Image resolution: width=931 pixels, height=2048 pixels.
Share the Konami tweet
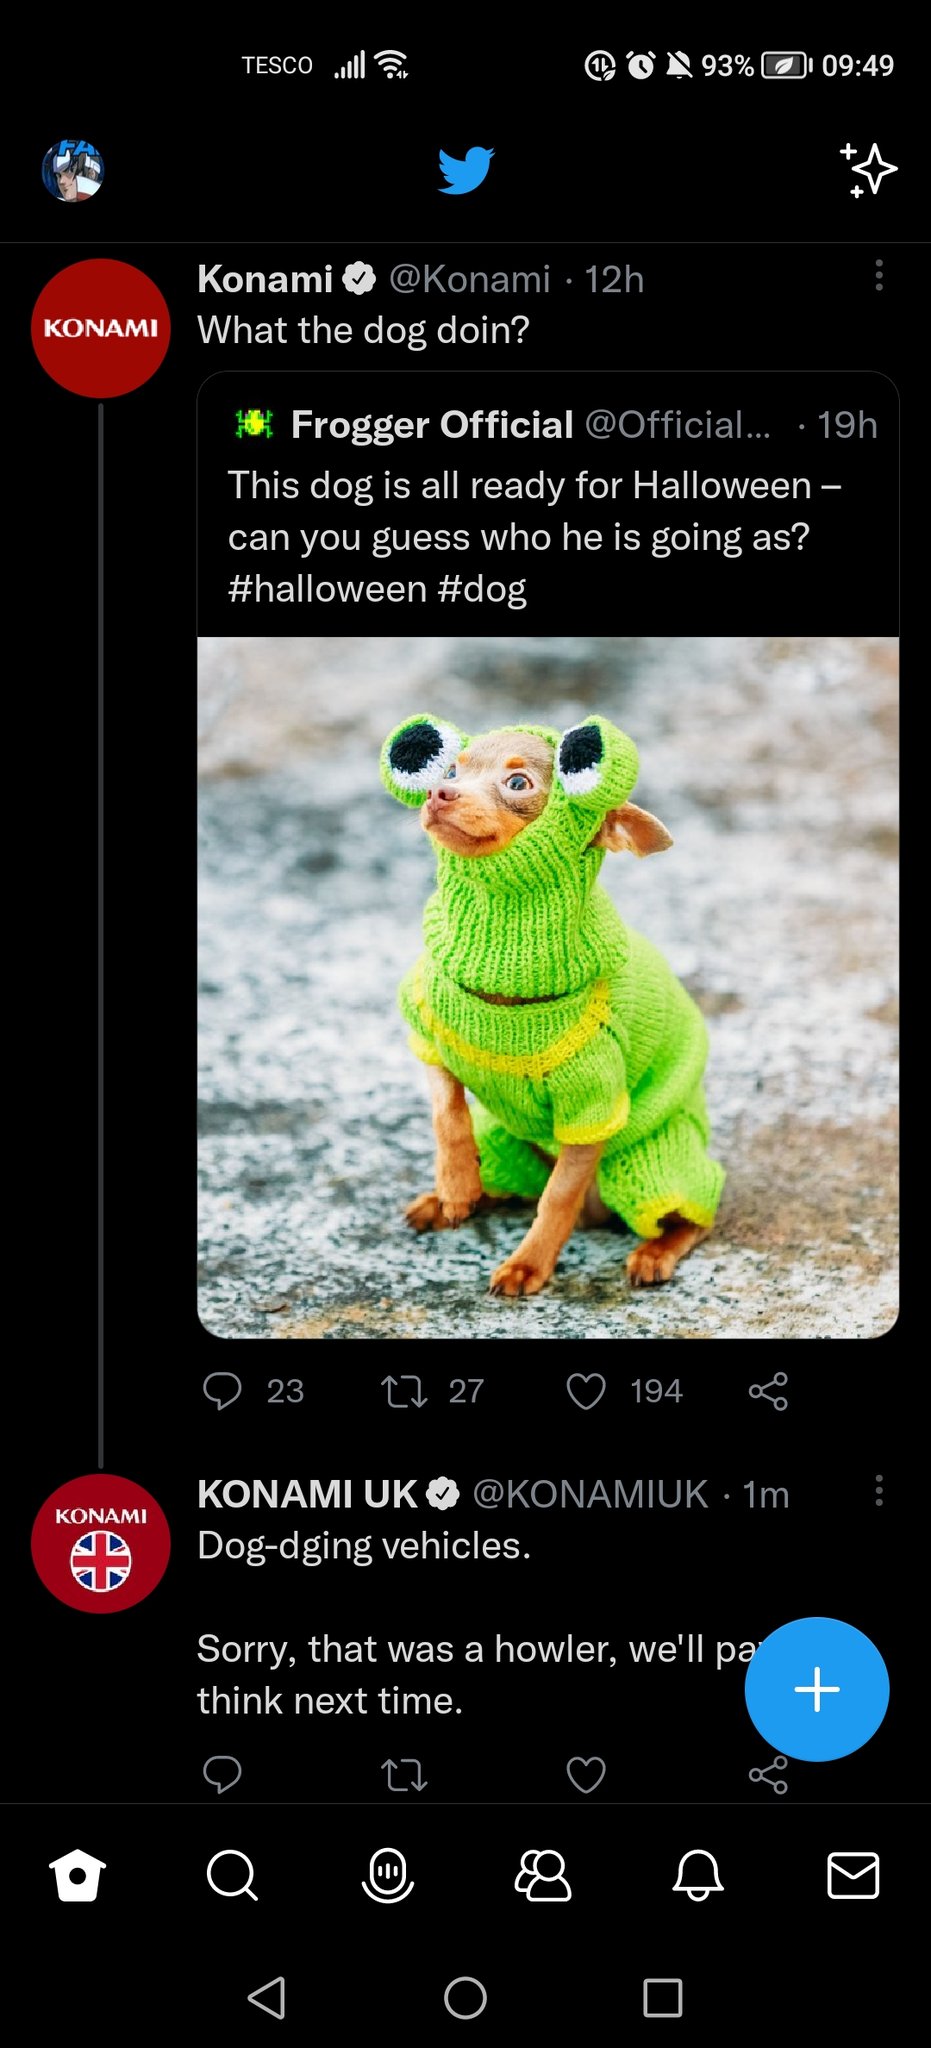tap(768, 1391)
